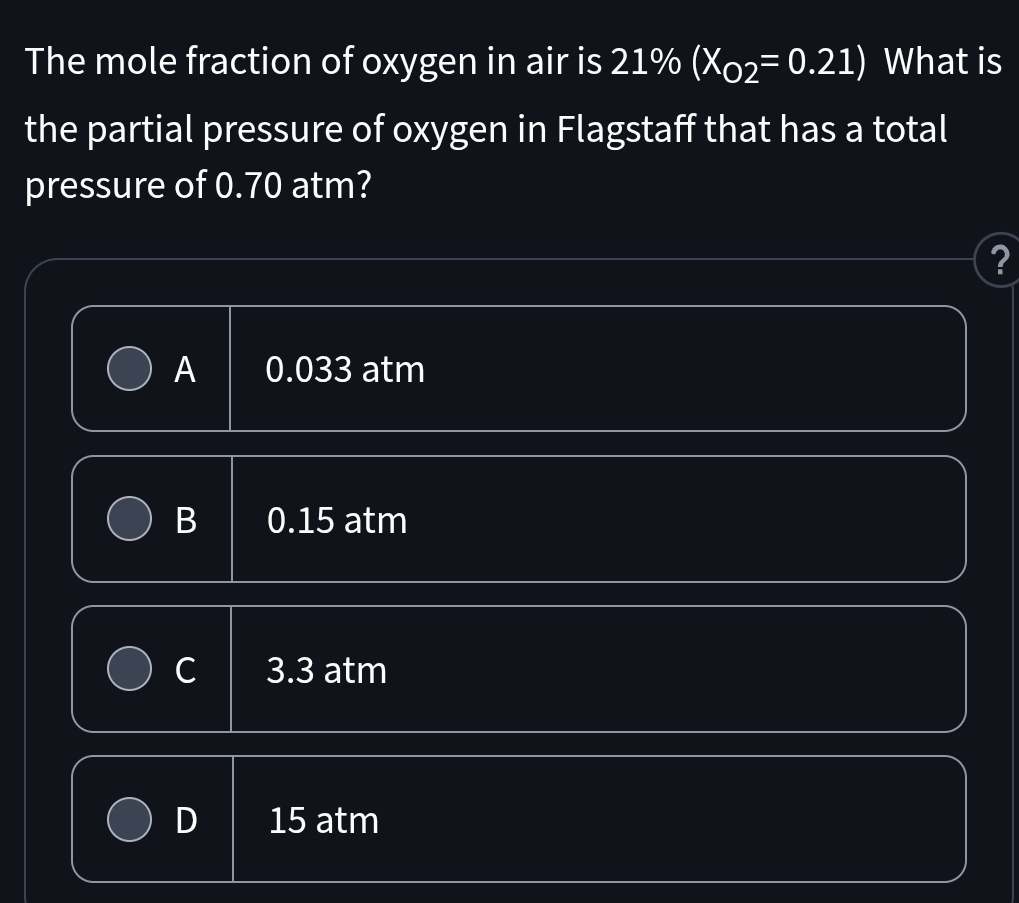Select the radio button beside answer C
This screenshot has height=903, width=1019.
pos(128,669)
